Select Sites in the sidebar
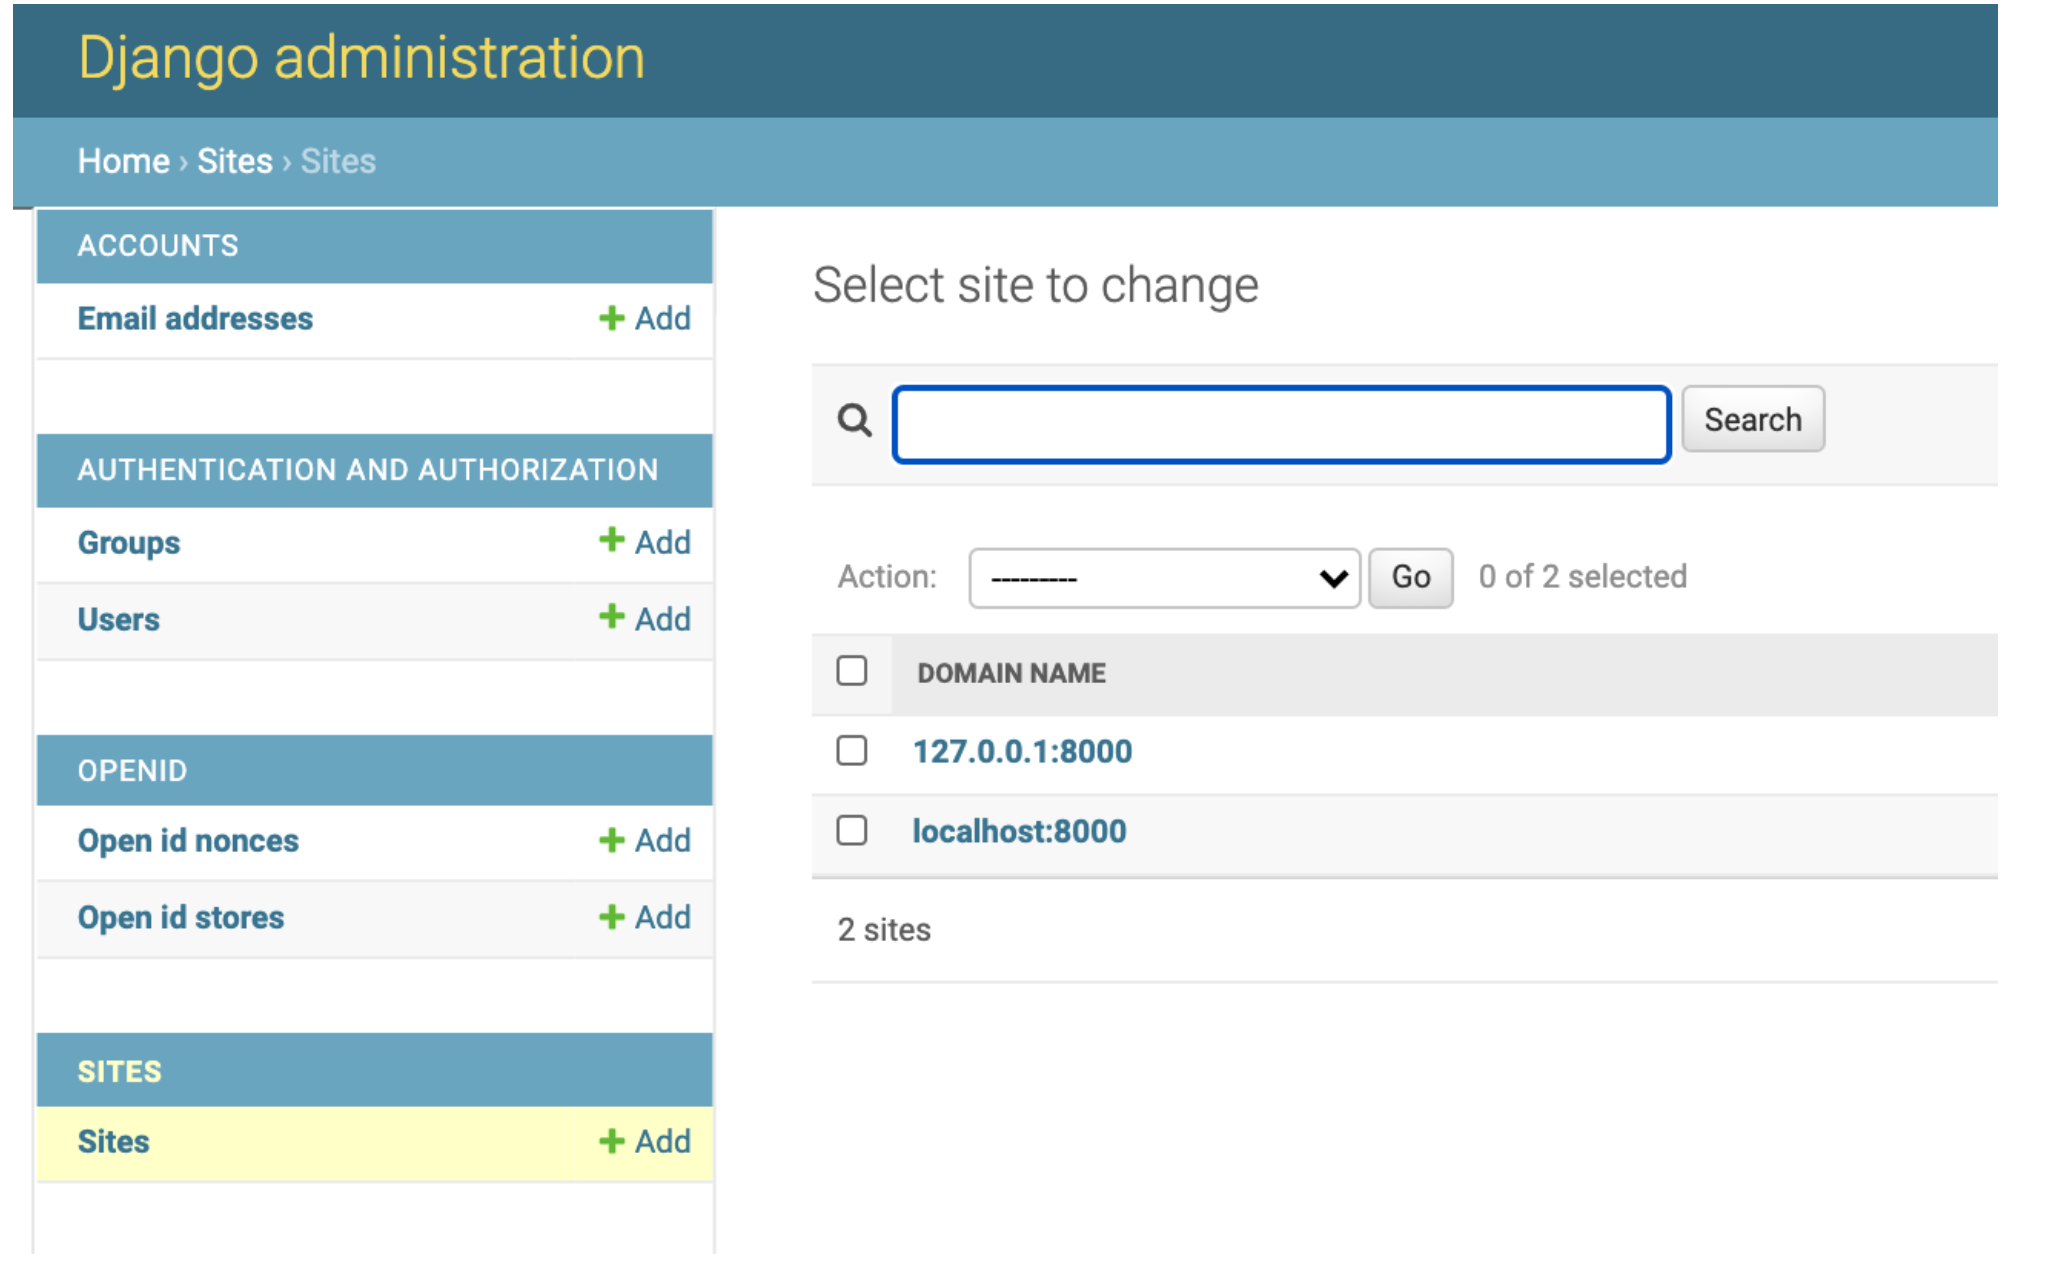The image size is (2064, 1276). click(113, 1142)
